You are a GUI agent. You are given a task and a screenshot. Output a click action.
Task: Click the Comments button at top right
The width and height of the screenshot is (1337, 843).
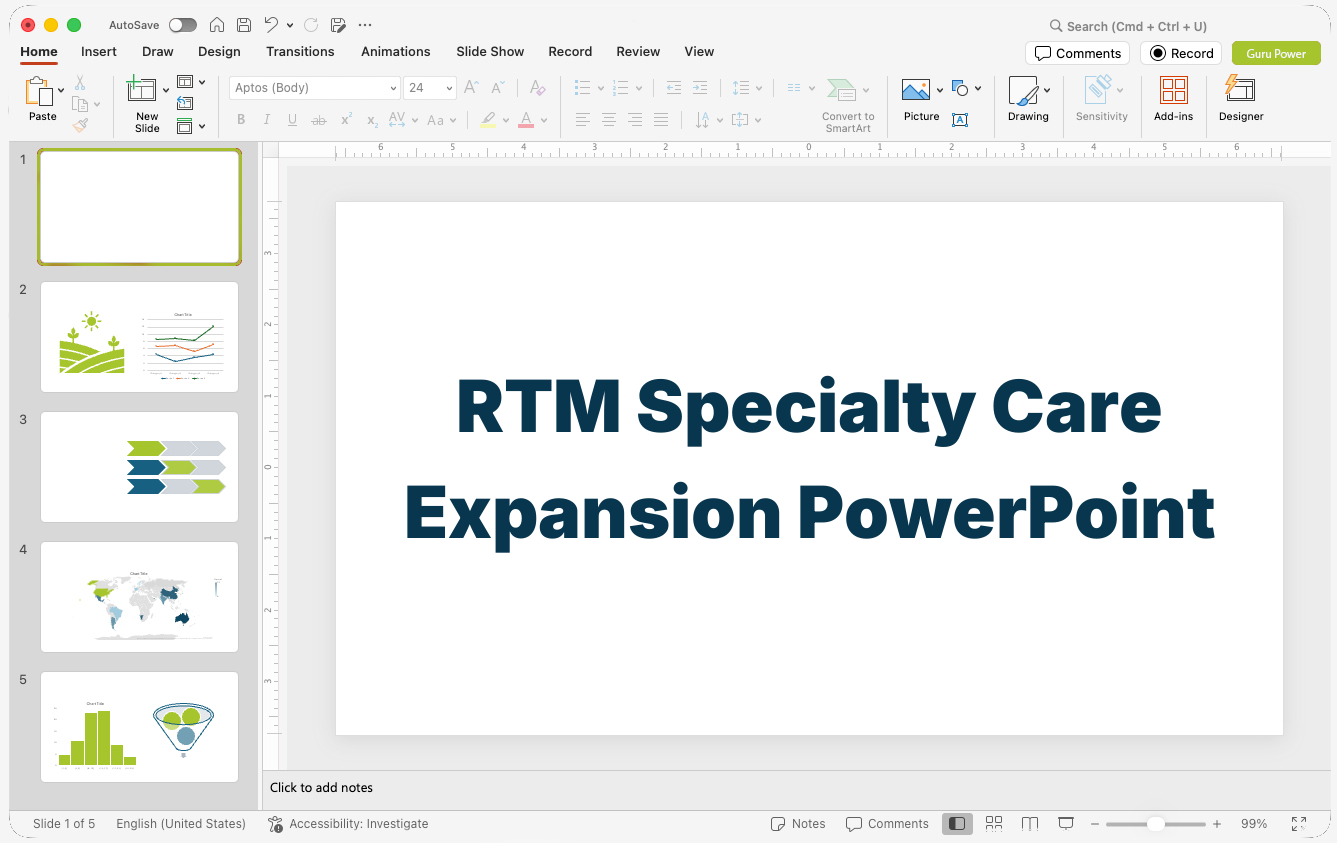1077,53
